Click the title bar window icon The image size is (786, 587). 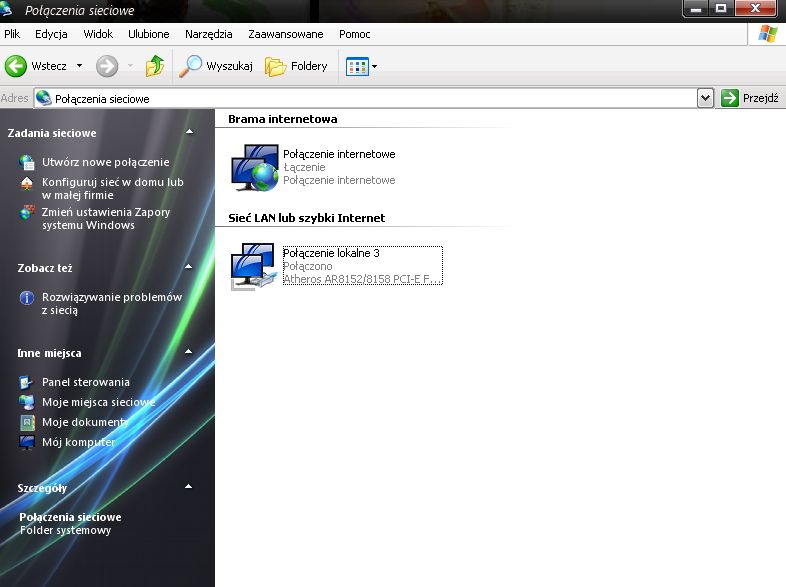6,10
